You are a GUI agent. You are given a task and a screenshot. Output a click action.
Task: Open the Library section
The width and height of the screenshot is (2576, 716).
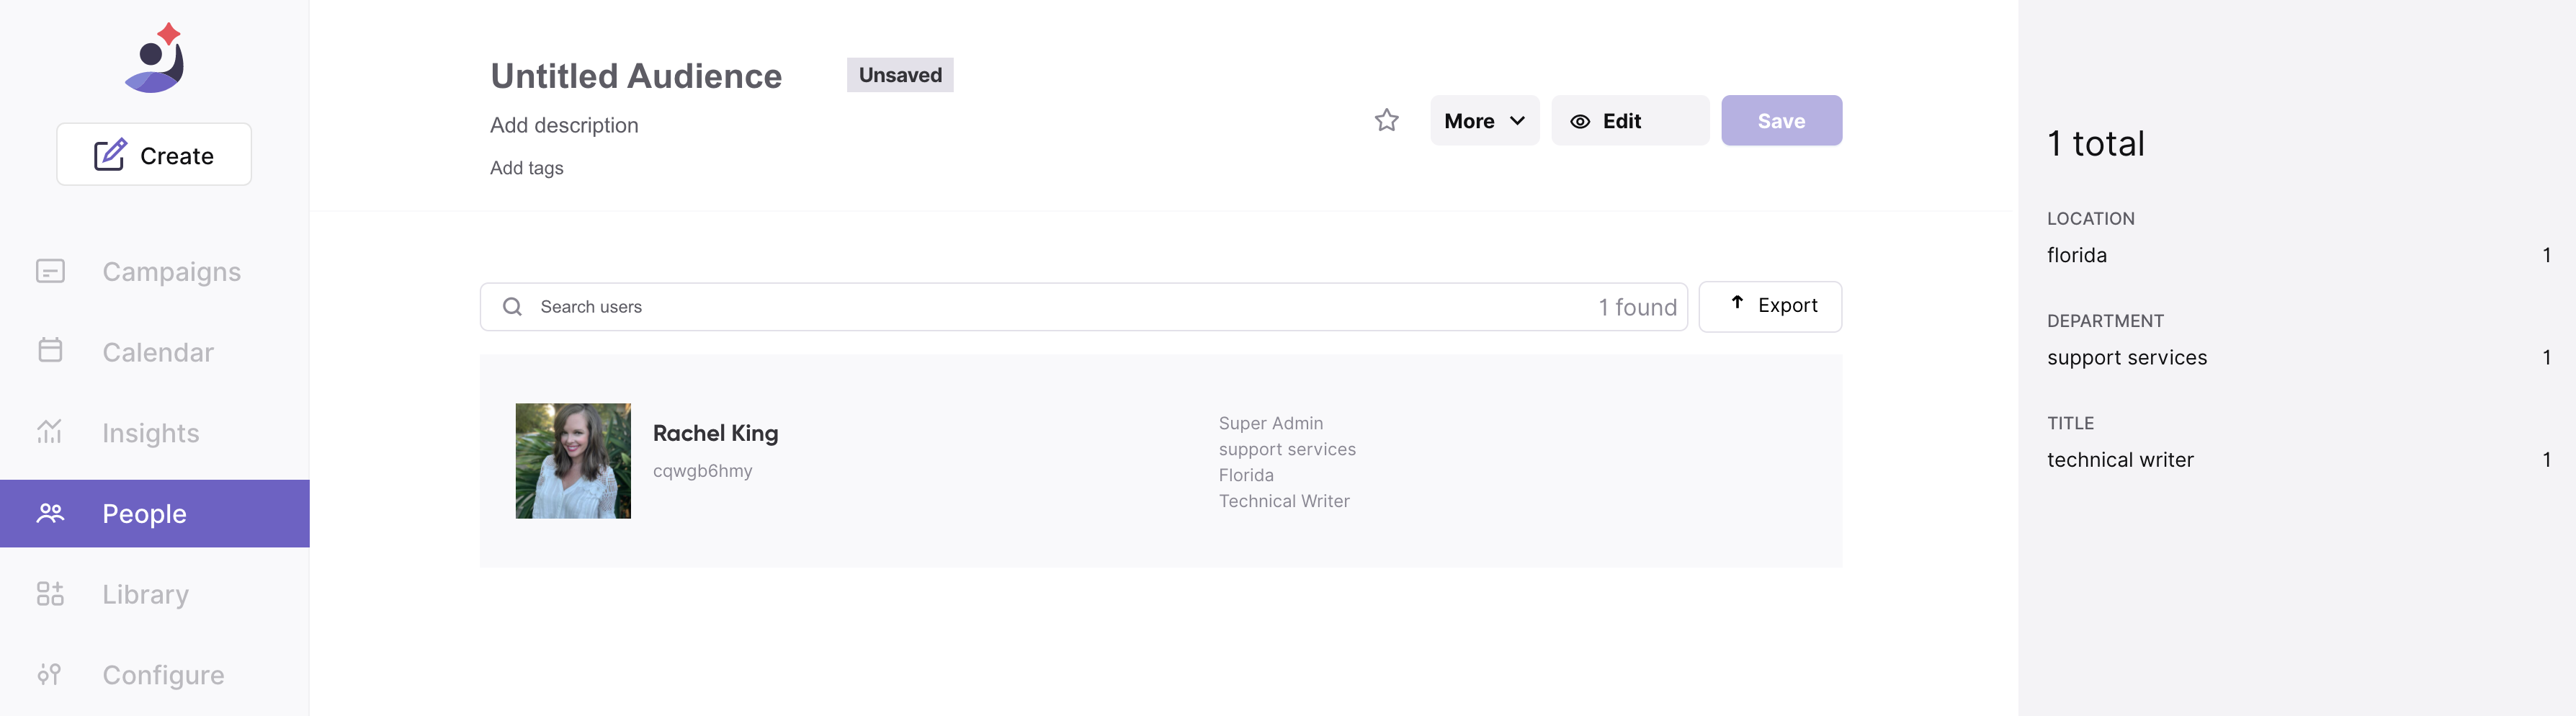click(155, 594)
